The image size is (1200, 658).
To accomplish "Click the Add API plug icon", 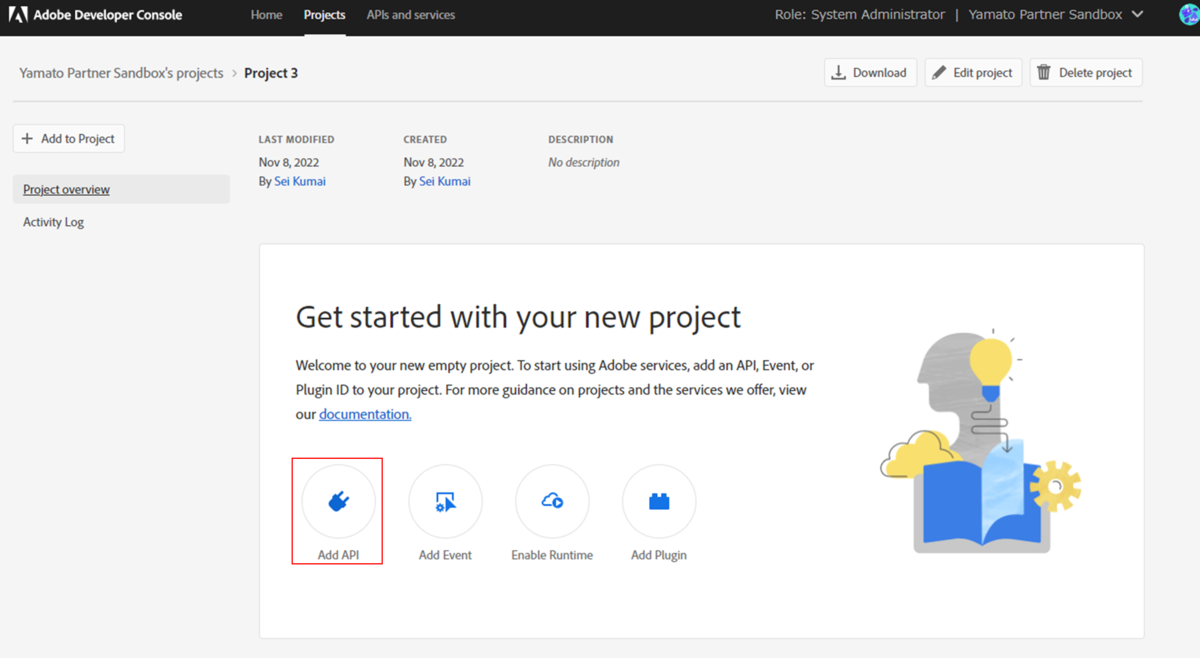I will point(339,502).
